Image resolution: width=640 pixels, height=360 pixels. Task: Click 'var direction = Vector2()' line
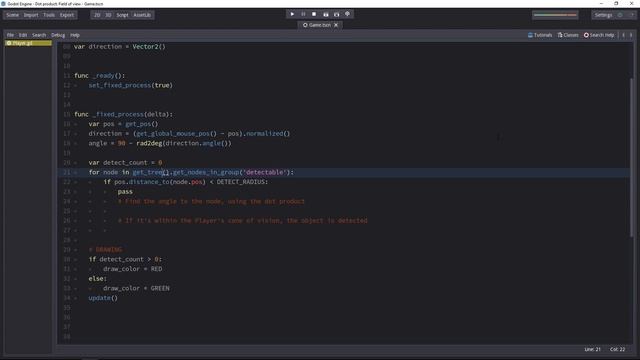[x=120, y=47]
